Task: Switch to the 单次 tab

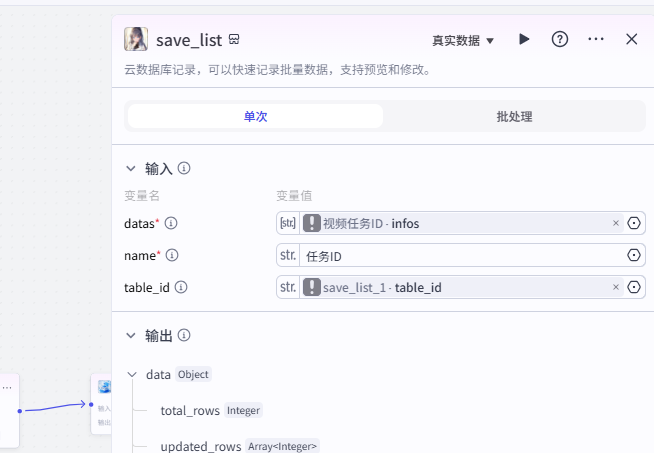Action: coord(255,116)
